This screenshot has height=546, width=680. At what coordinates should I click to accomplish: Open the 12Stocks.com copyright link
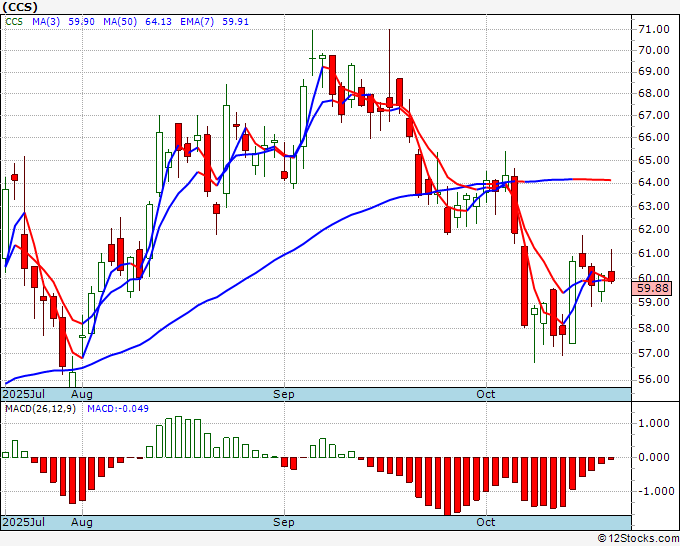coord(638,539)
